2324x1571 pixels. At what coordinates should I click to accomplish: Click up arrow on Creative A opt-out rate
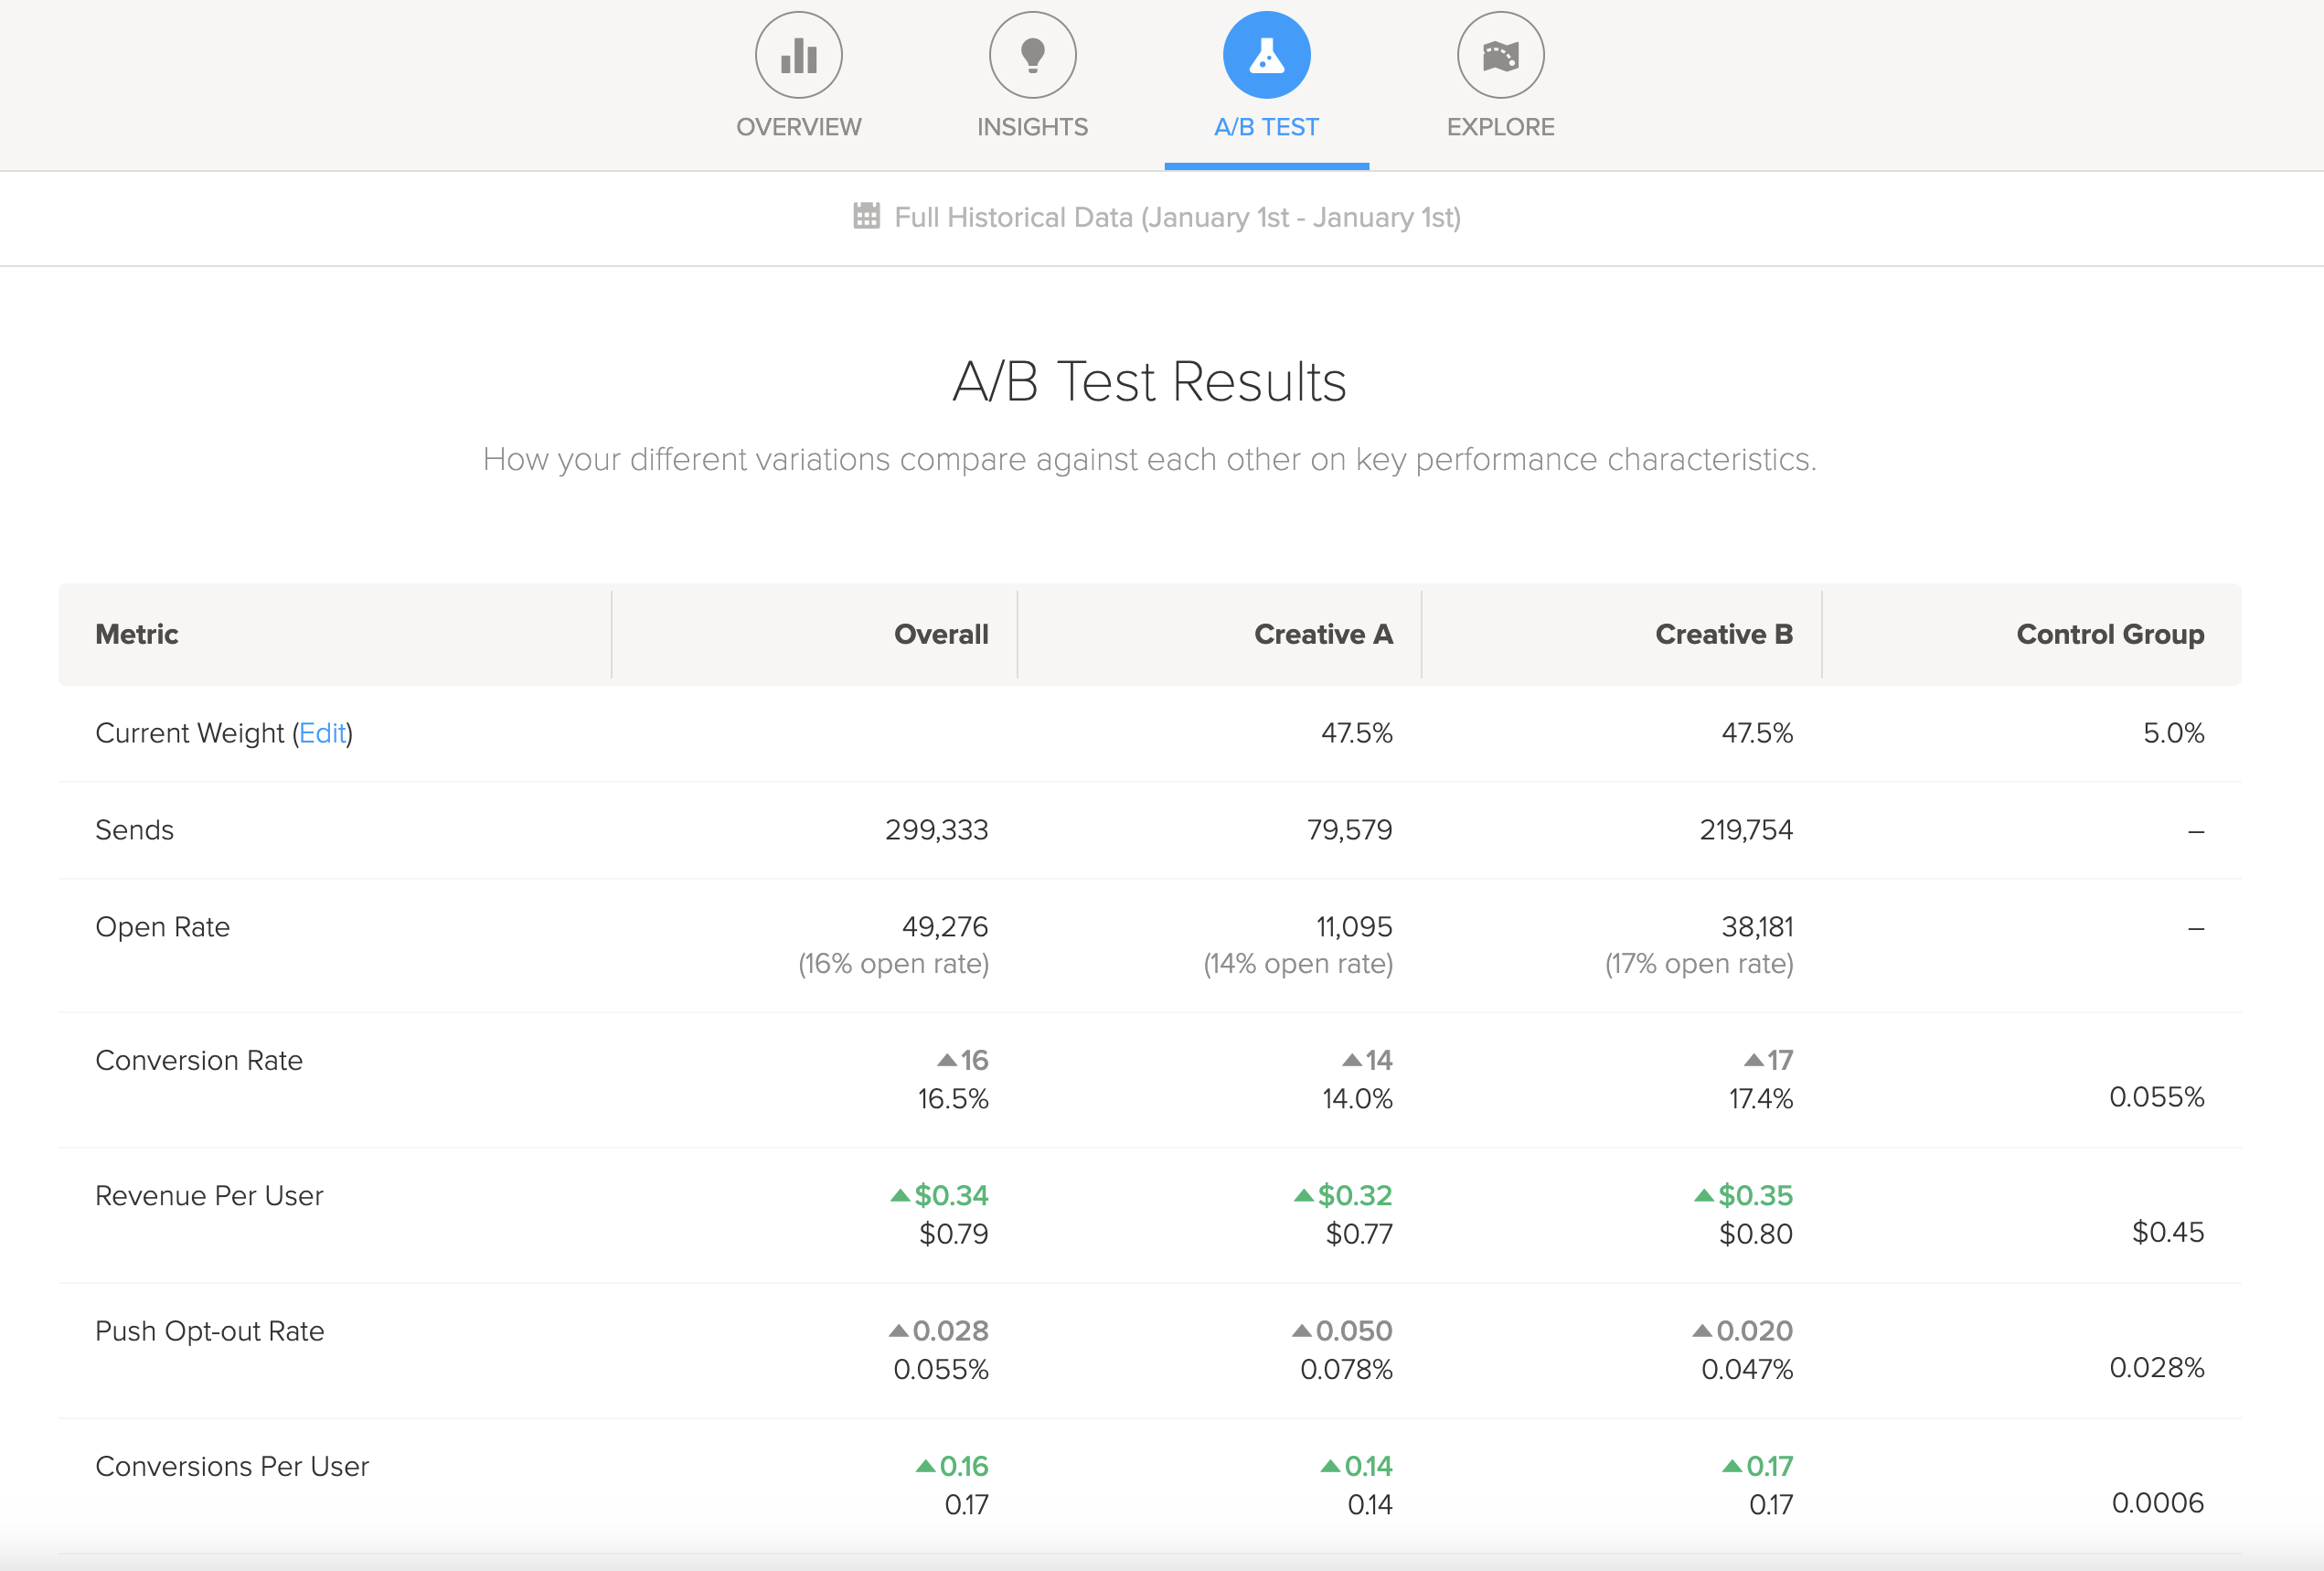pyautogui.click(x=1301, y=1331)
